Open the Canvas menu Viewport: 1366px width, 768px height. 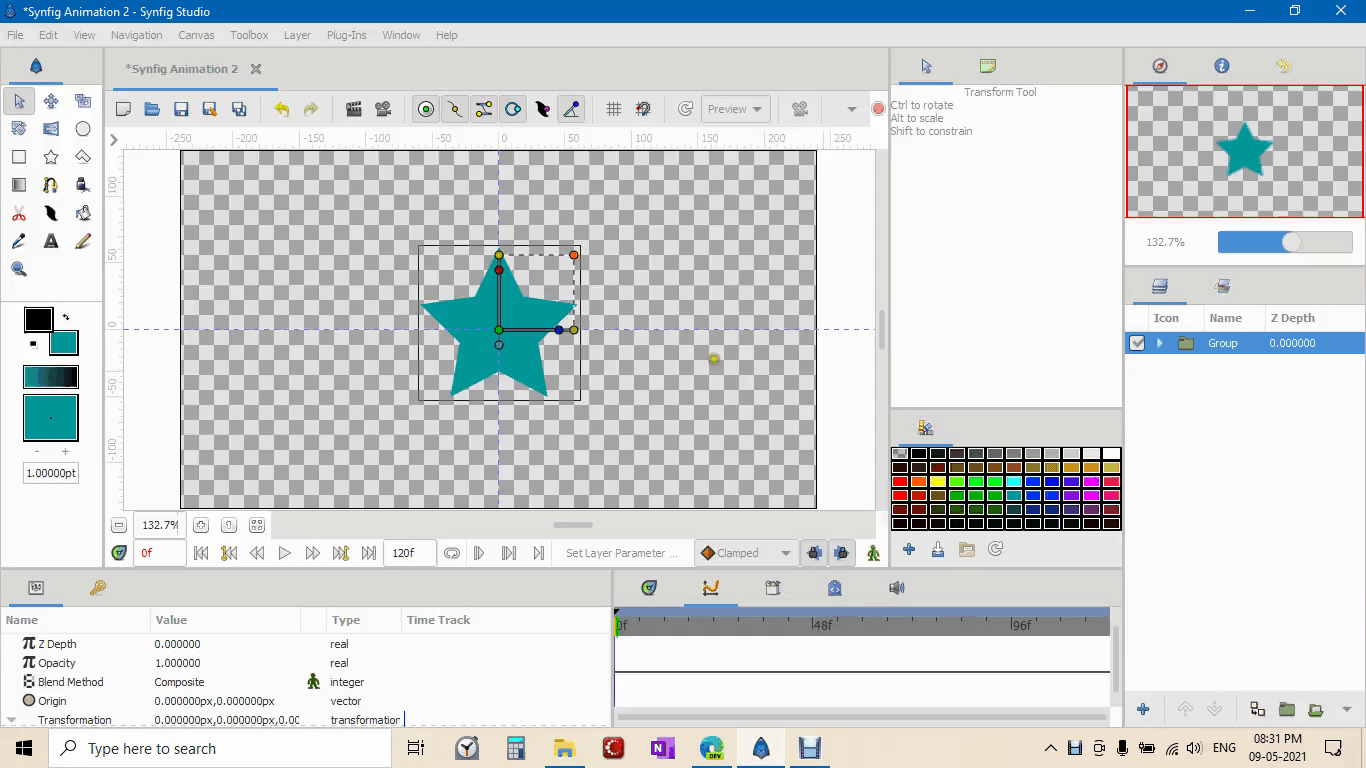click(196, 35)
